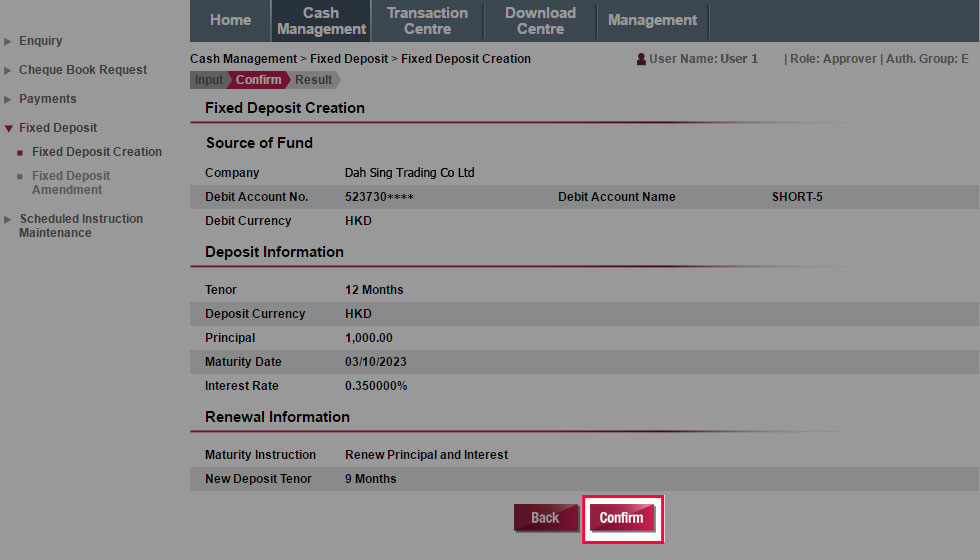The image size is (980, 560).
Task: Click Renew Principal and Interest value
Action: (426, 455)
